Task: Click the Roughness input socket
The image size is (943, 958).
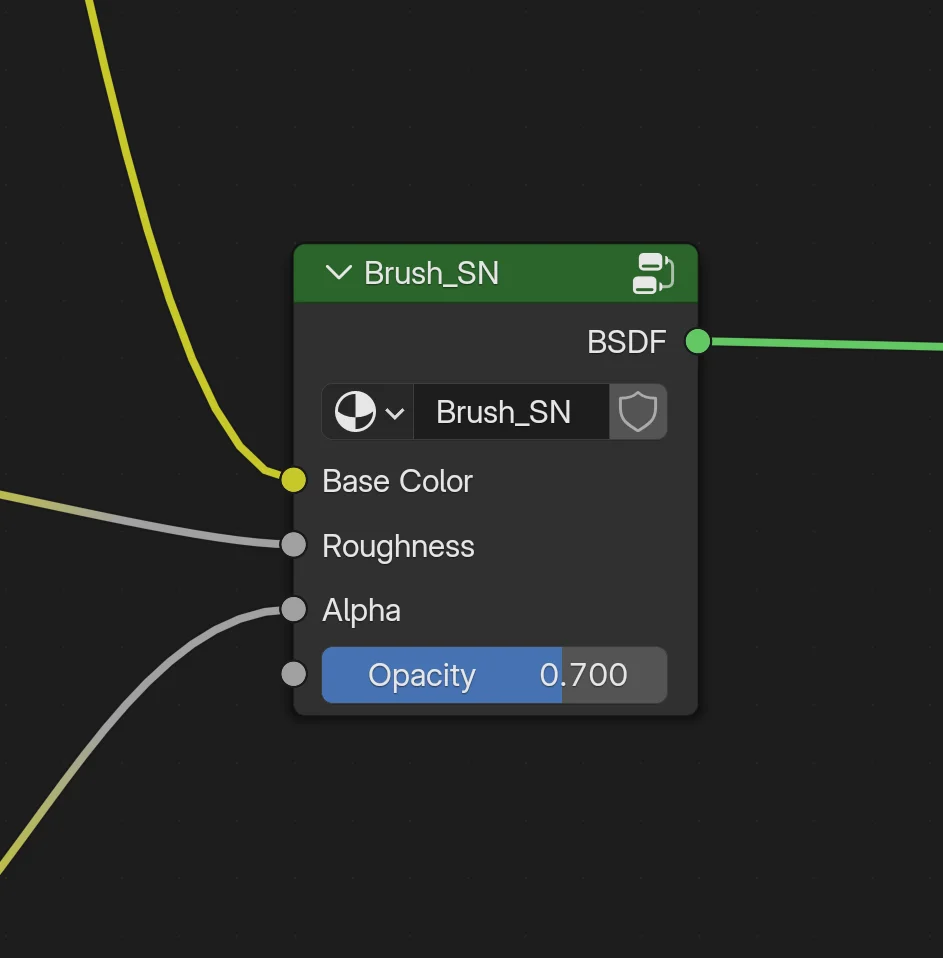Action: tap(292, 544)
